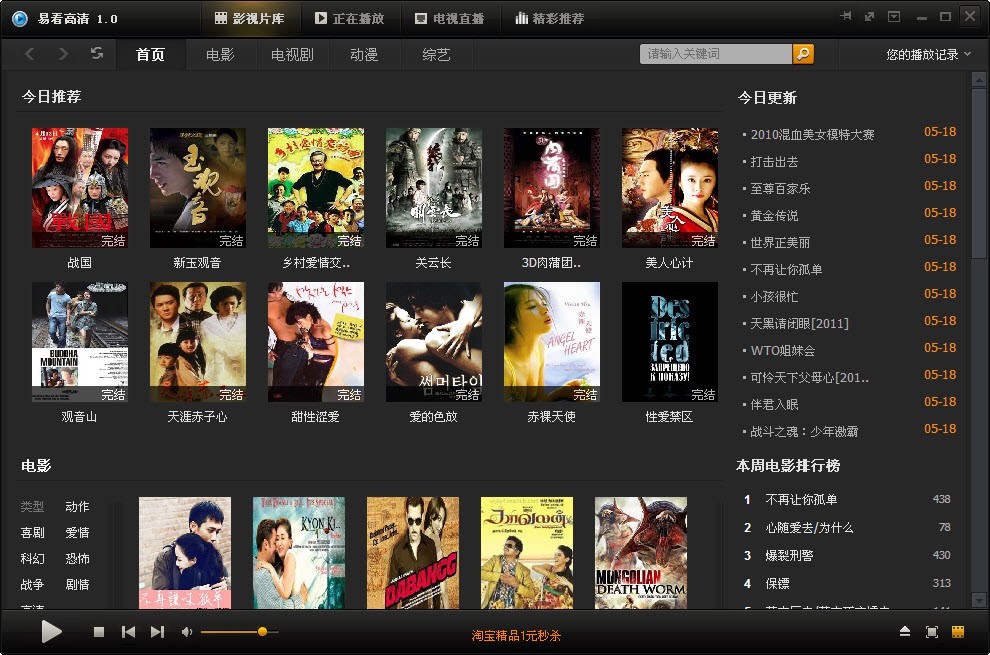This screenshot has width=990, height=655.
Task: Open the 观音山 movie poster
Action: point(80,342)
